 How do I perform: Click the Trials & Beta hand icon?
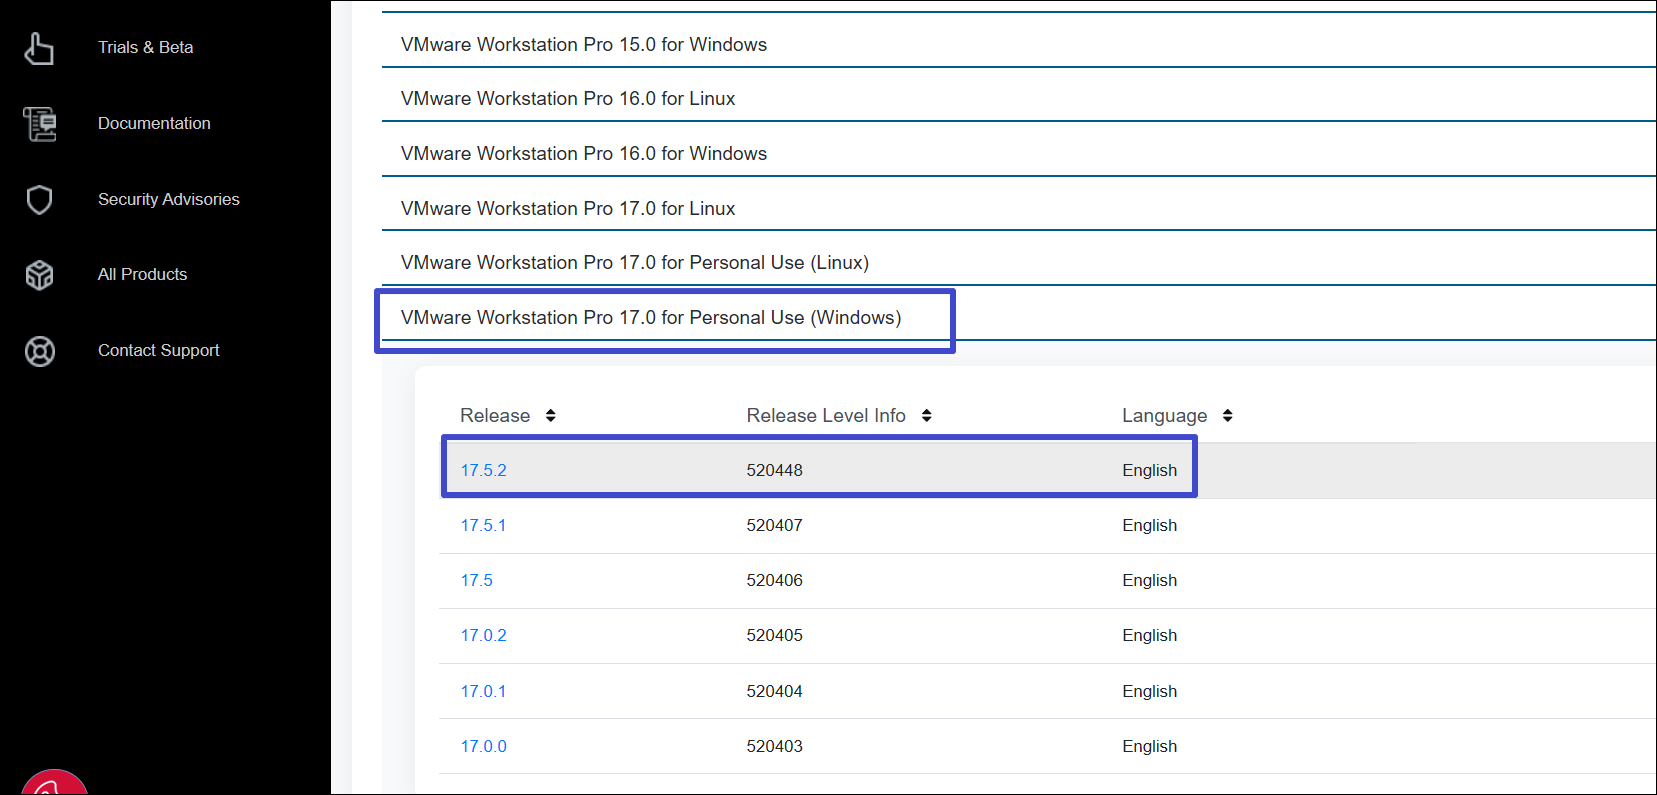coord(39,48)
